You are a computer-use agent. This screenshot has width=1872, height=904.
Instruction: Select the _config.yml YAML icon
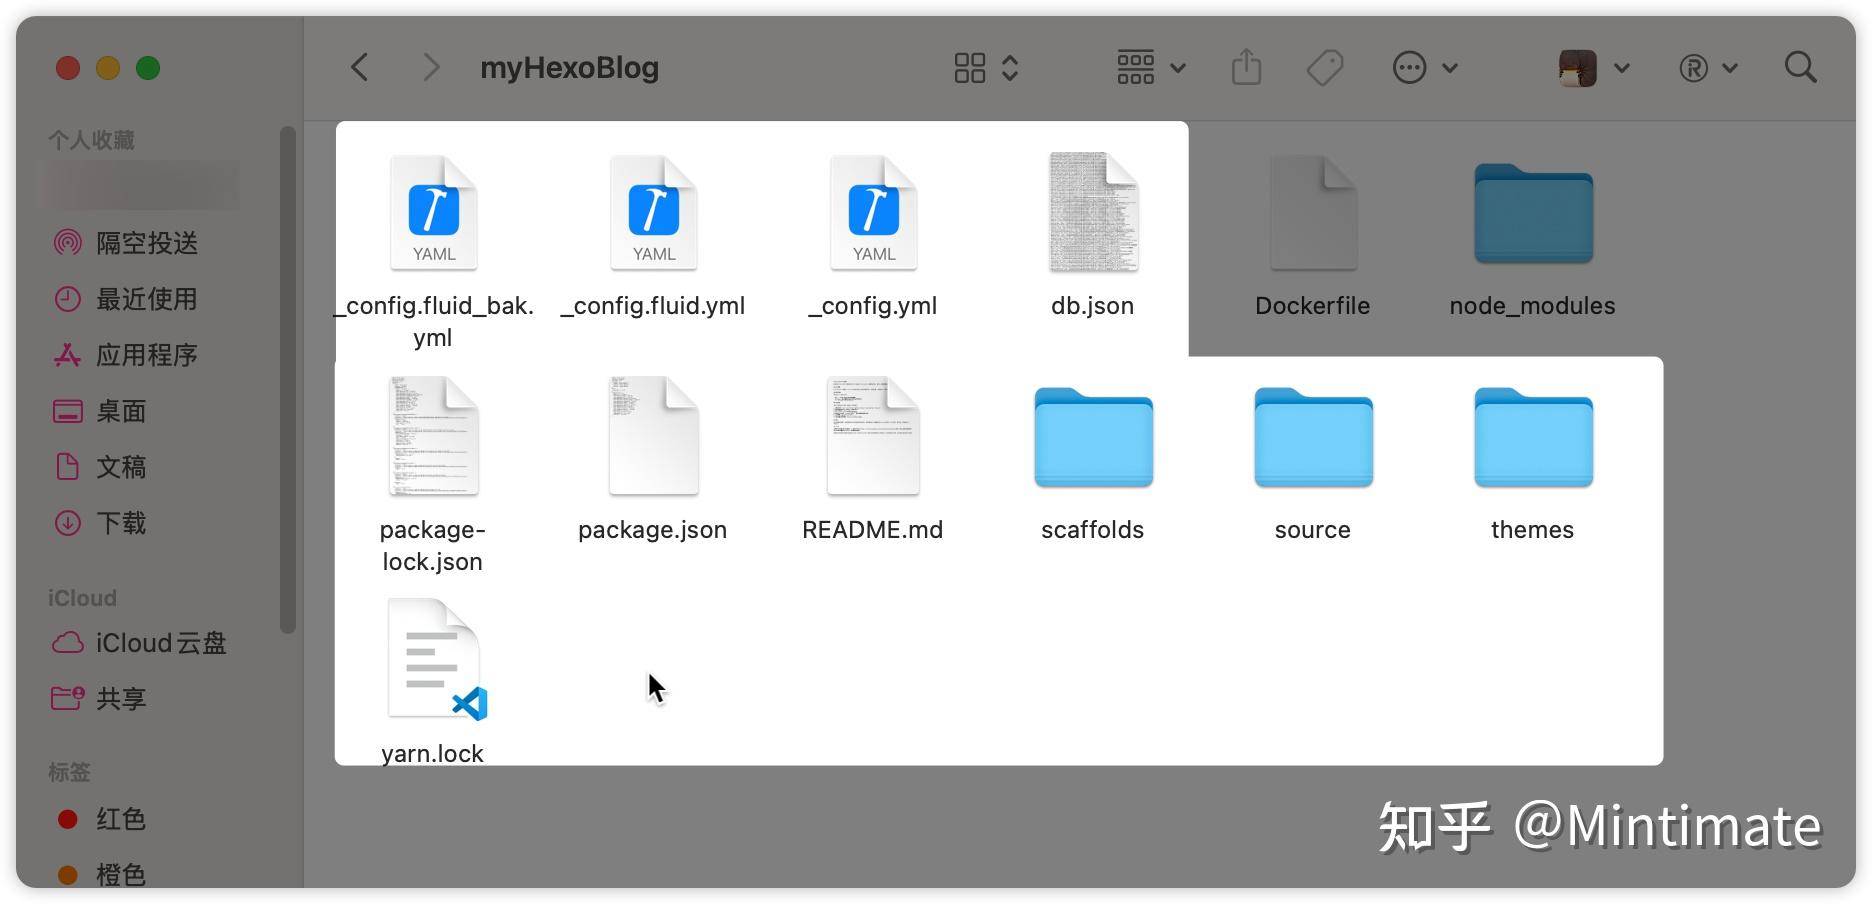point(873,213)
